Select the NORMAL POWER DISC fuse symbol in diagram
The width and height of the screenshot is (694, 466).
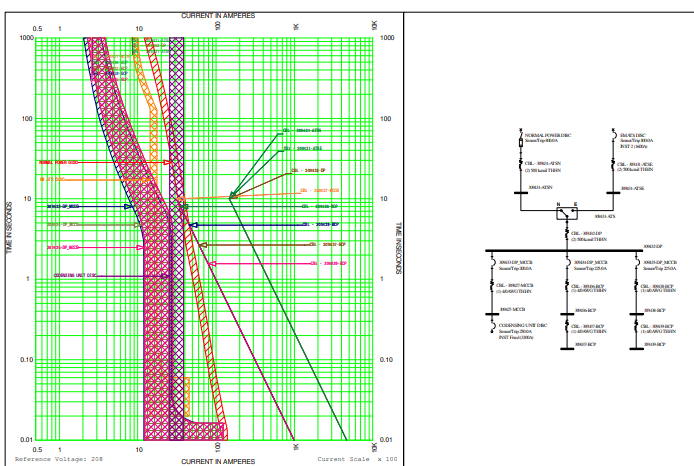(521, 142)
